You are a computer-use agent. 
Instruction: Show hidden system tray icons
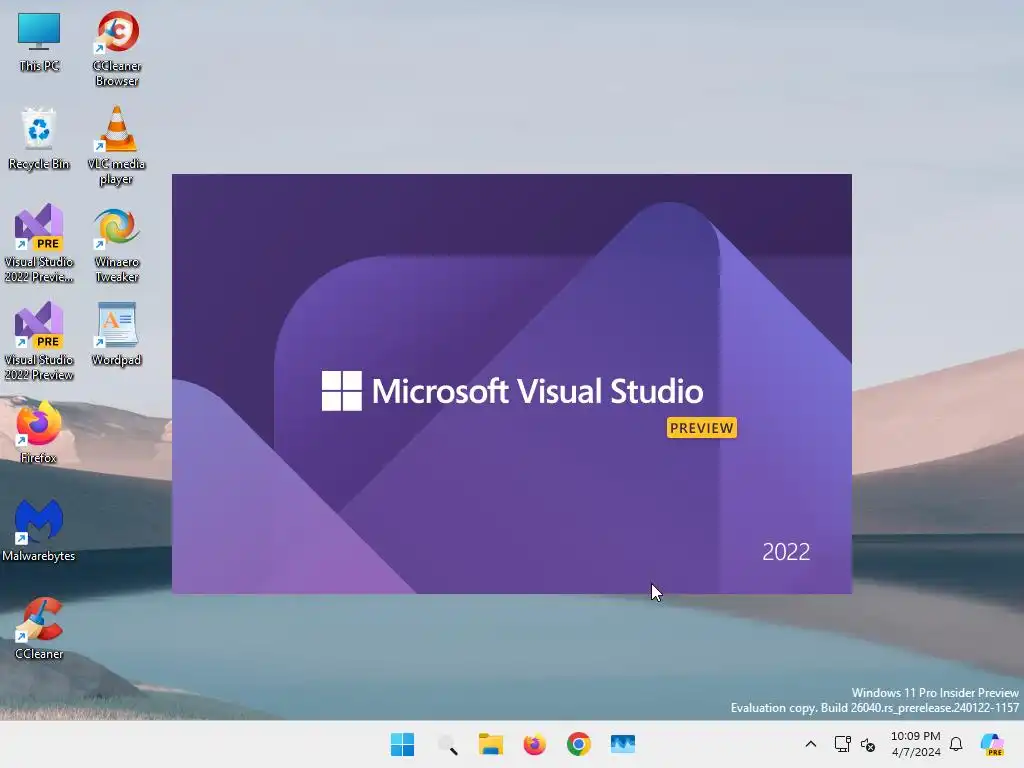(x=810, y=744)
